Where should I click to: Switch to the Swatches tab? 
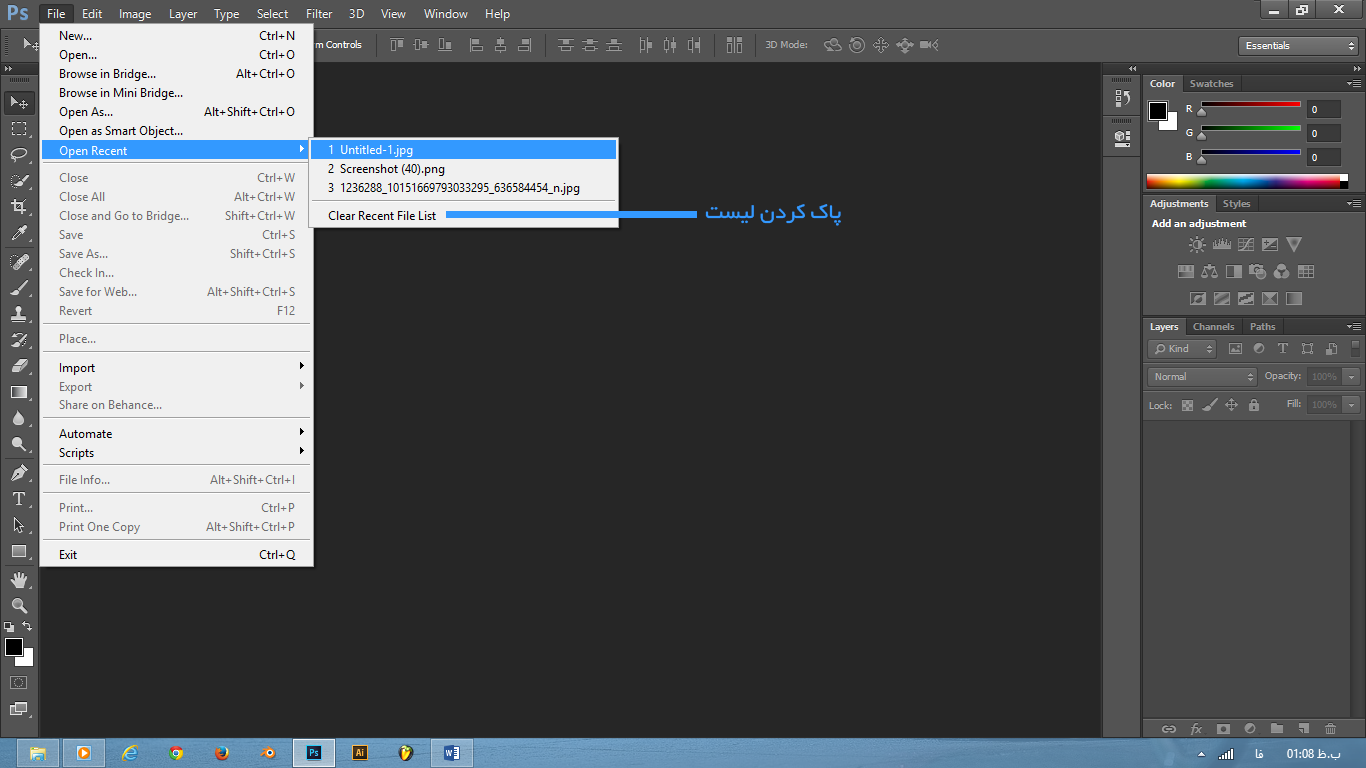1211,84
